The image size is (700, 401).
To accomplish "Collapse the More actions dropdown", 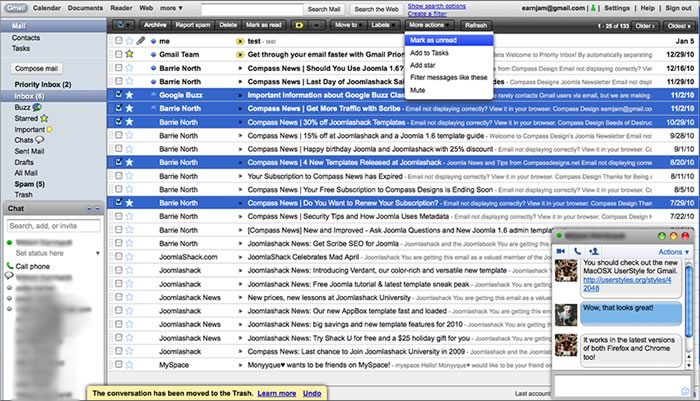I will (x=429, y=25).
